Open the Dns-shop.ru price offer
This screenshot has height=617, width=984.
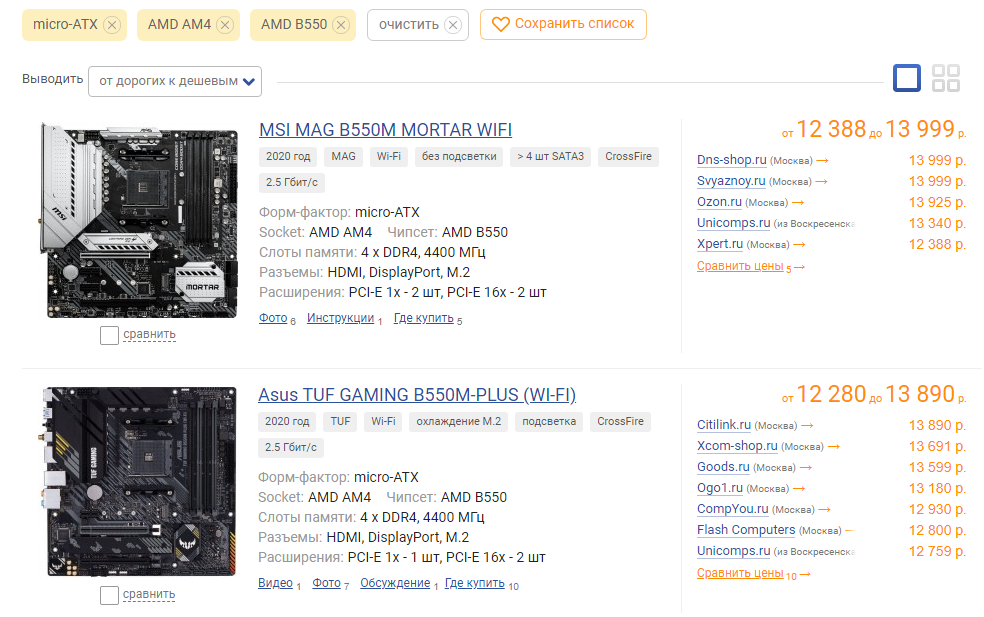point(732,160)
